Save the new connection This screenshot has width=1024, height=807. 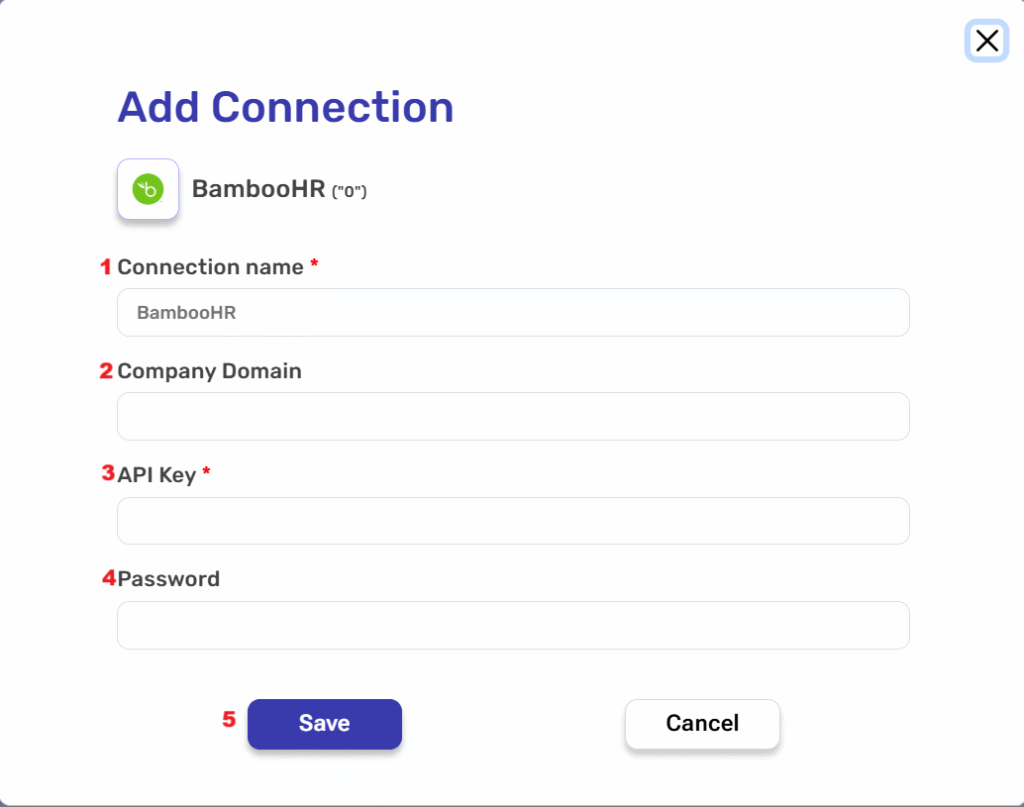(324, 724)
